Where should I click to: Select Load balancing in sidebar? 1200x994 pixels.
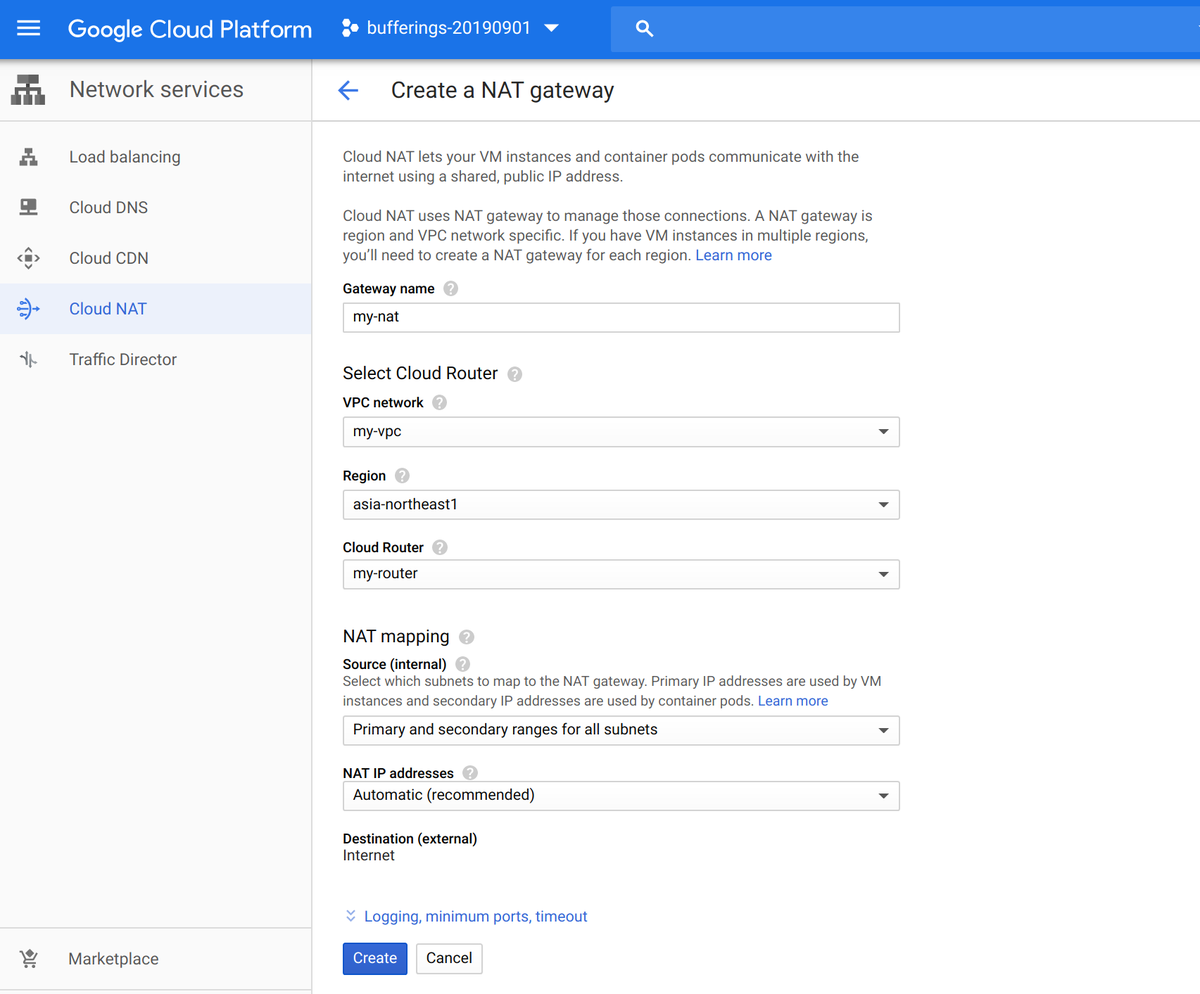(x=156, y=157)
